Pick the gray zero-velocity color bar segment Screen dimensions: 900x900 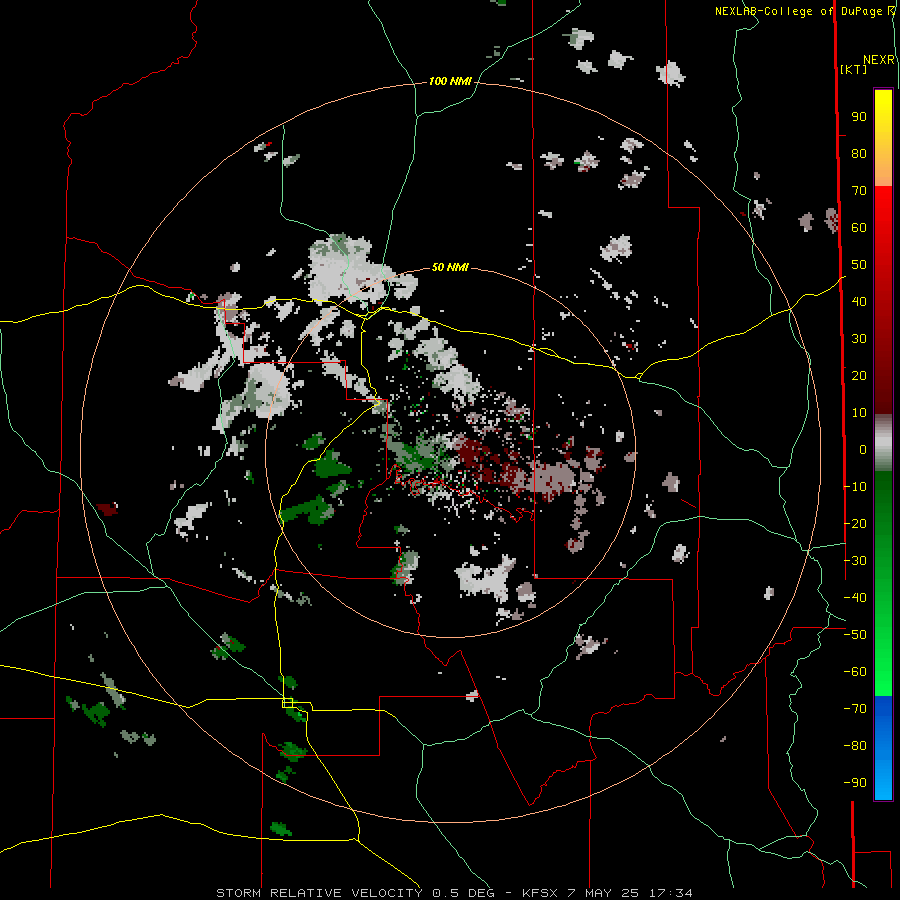pos(883,443)
